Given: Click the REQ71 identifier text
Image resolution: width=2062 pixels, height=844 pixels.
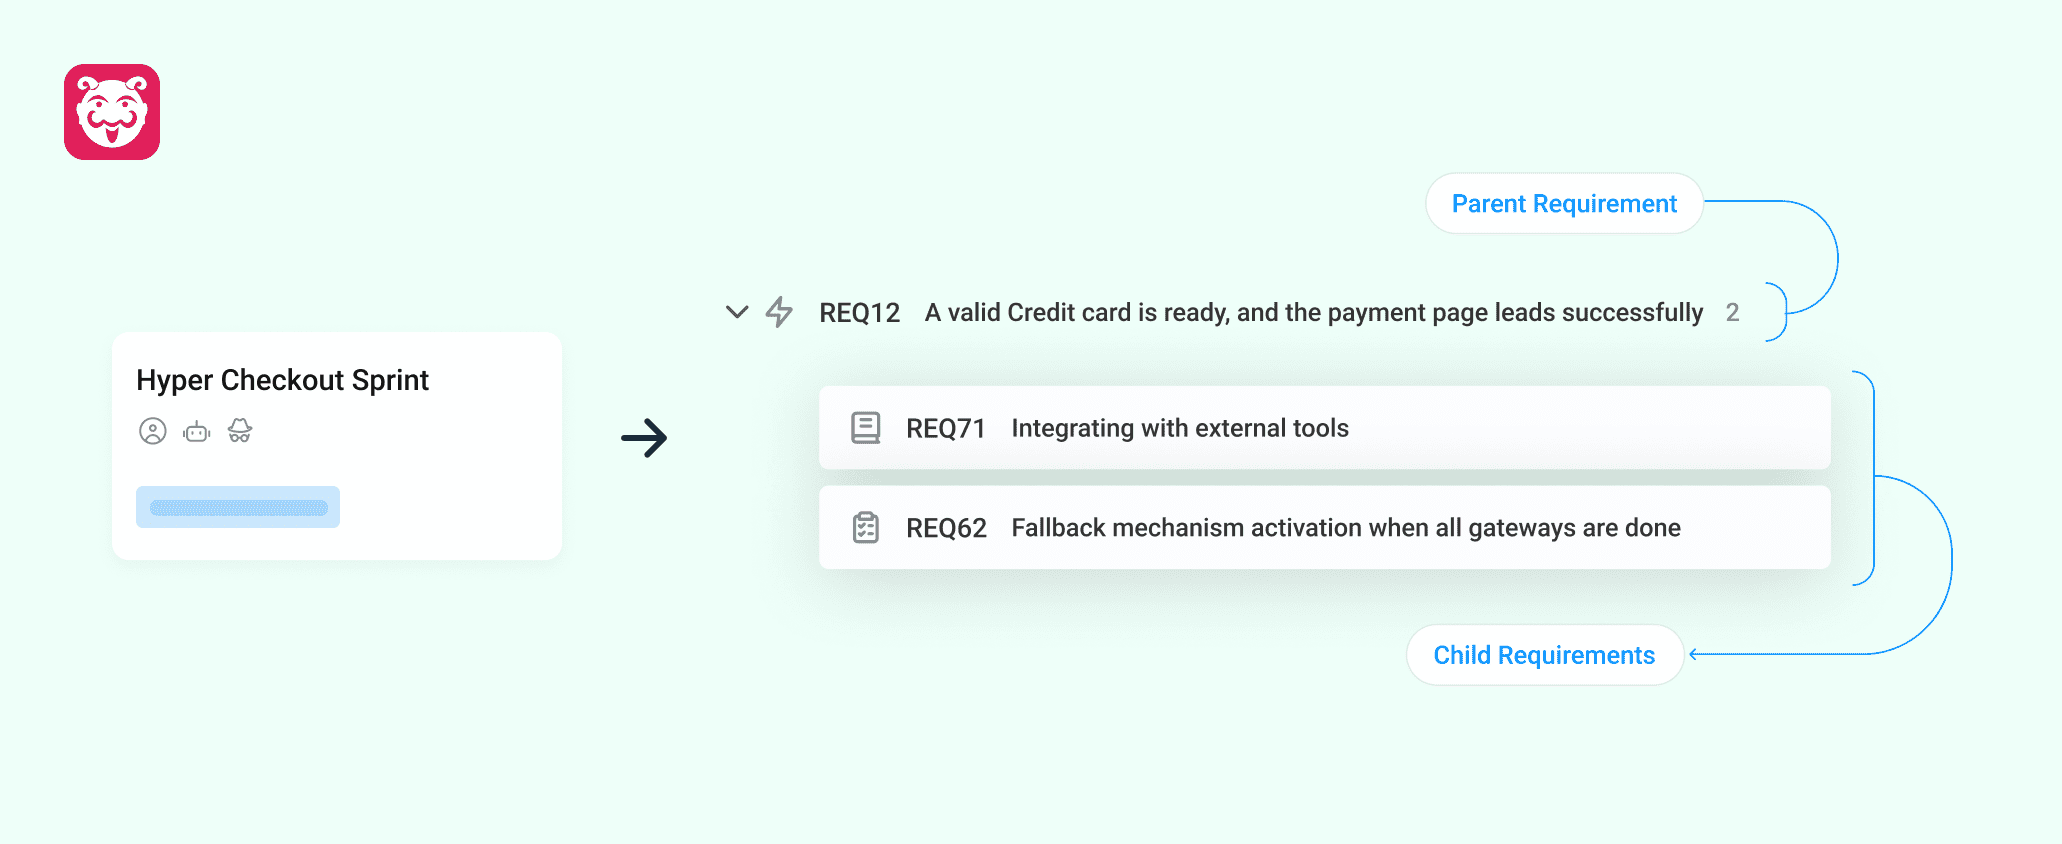Looking at the screenshot, I should point(945,429).
